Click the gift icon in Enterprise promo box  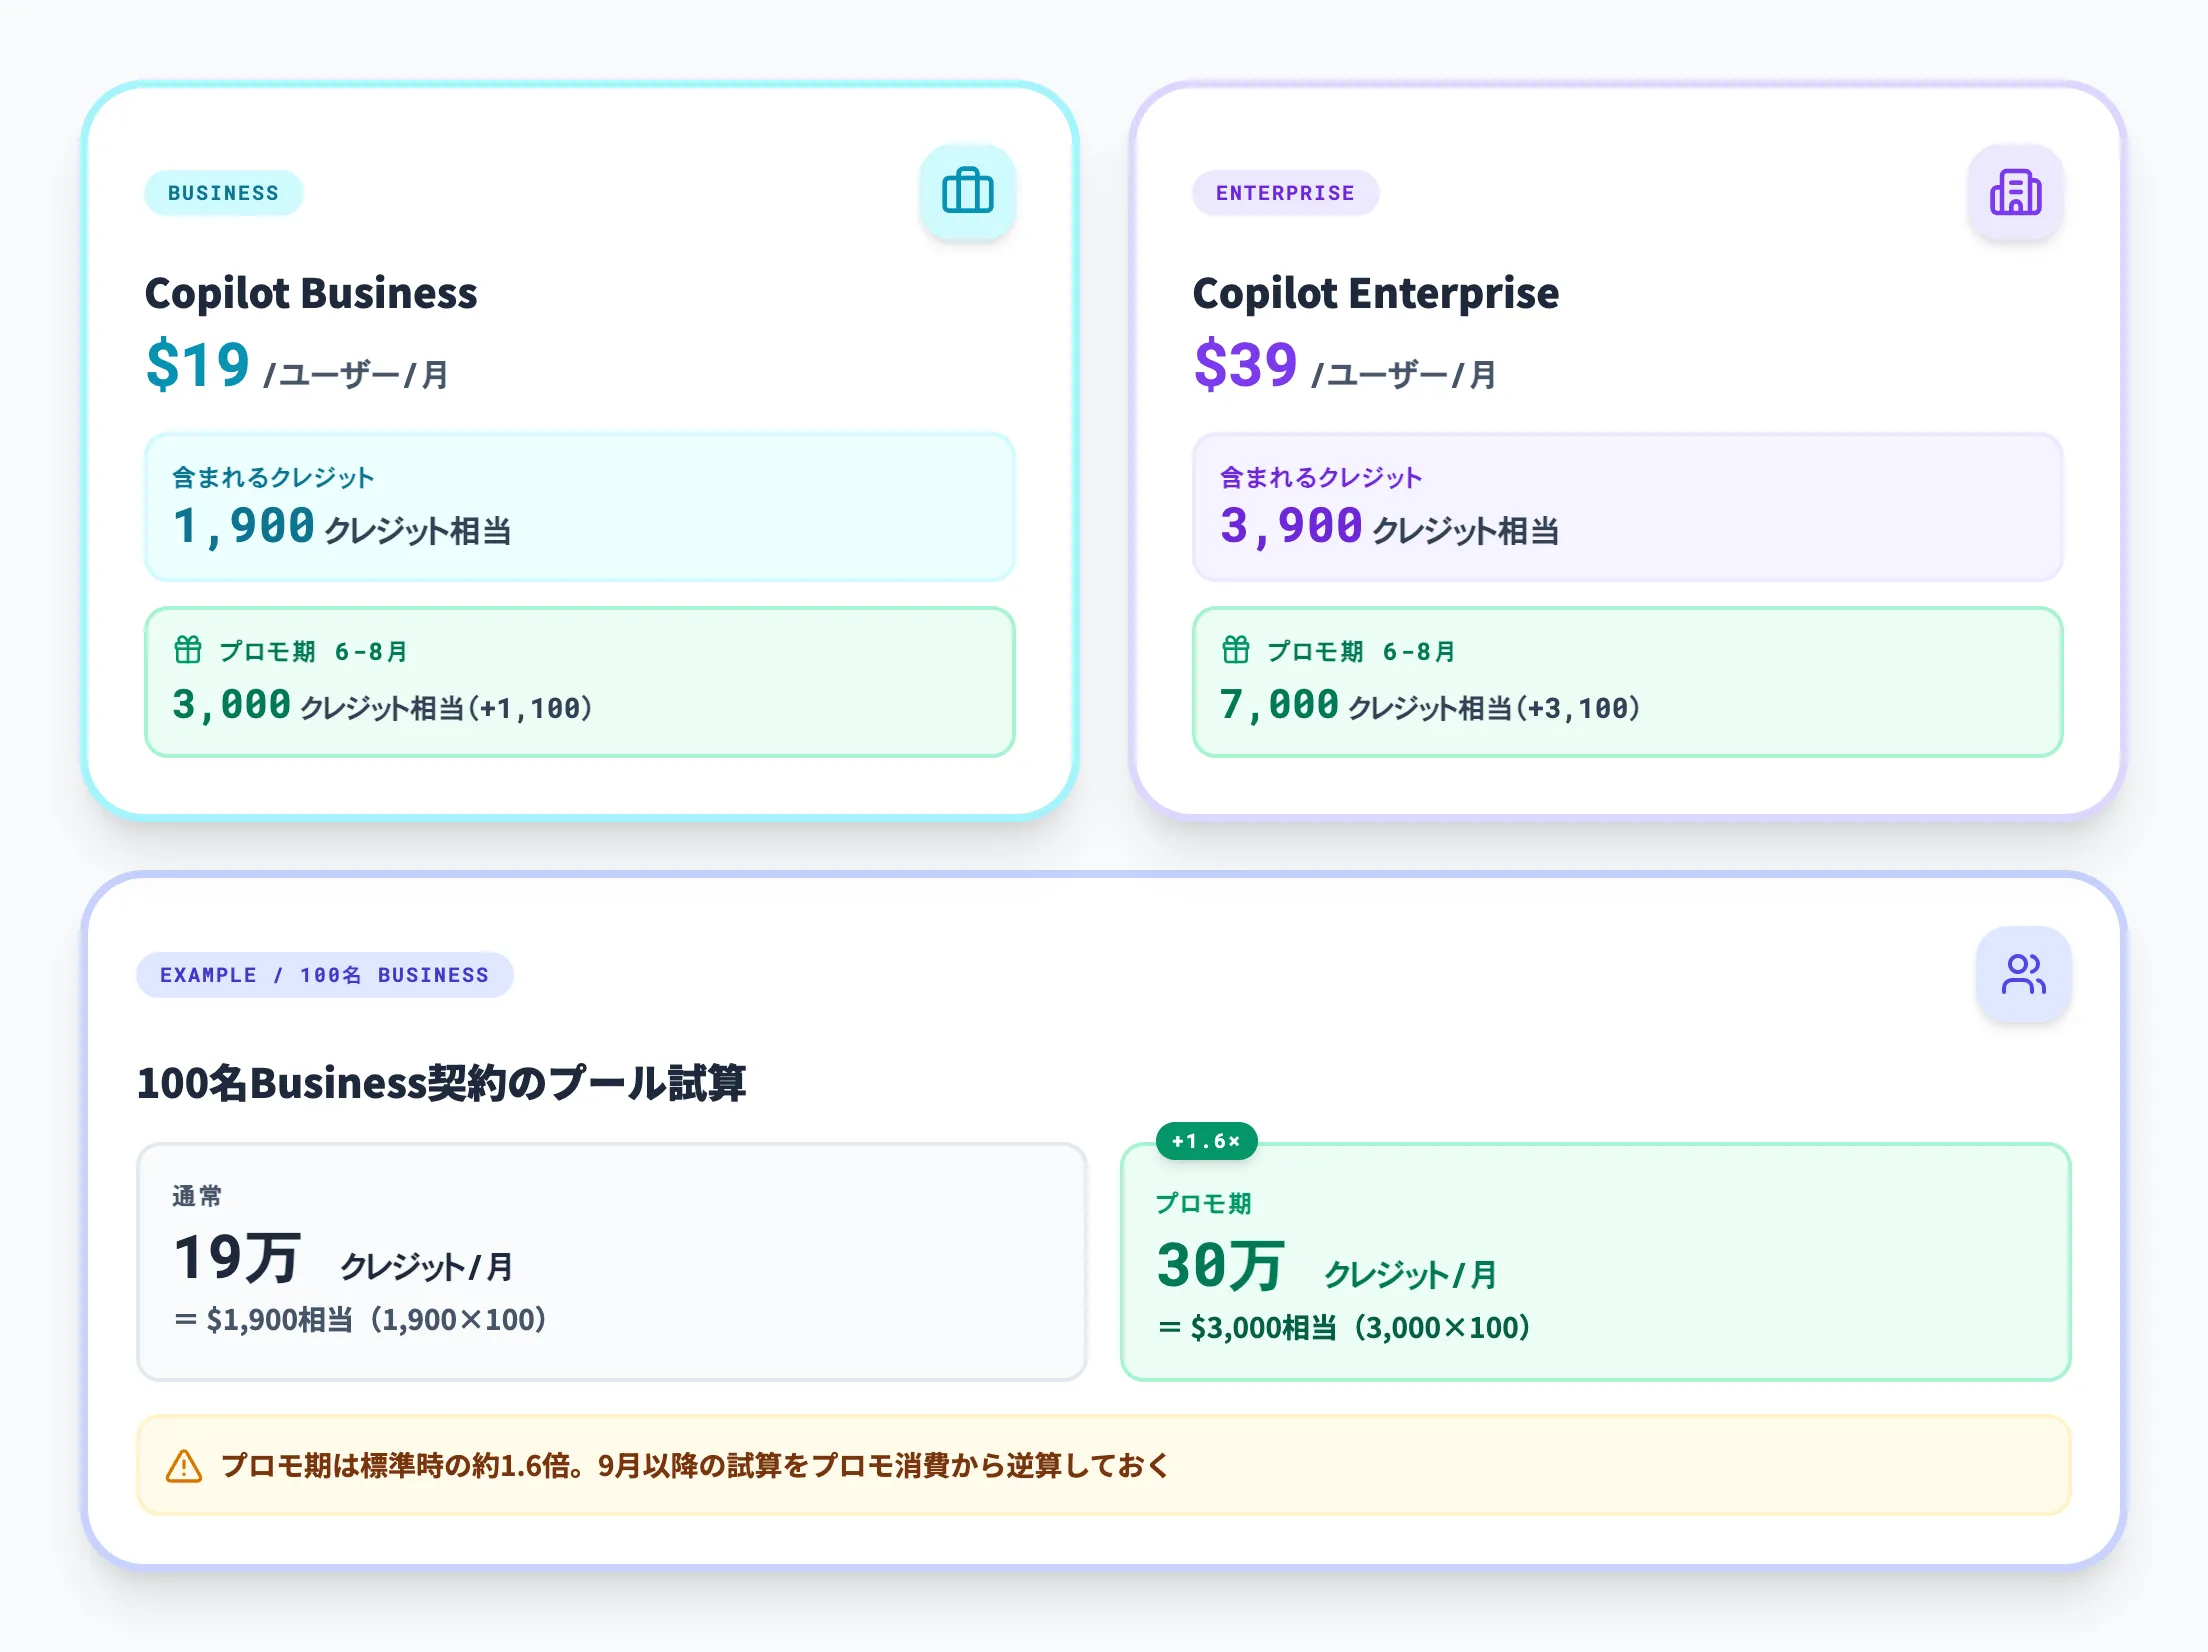[x=1236, y=650]
